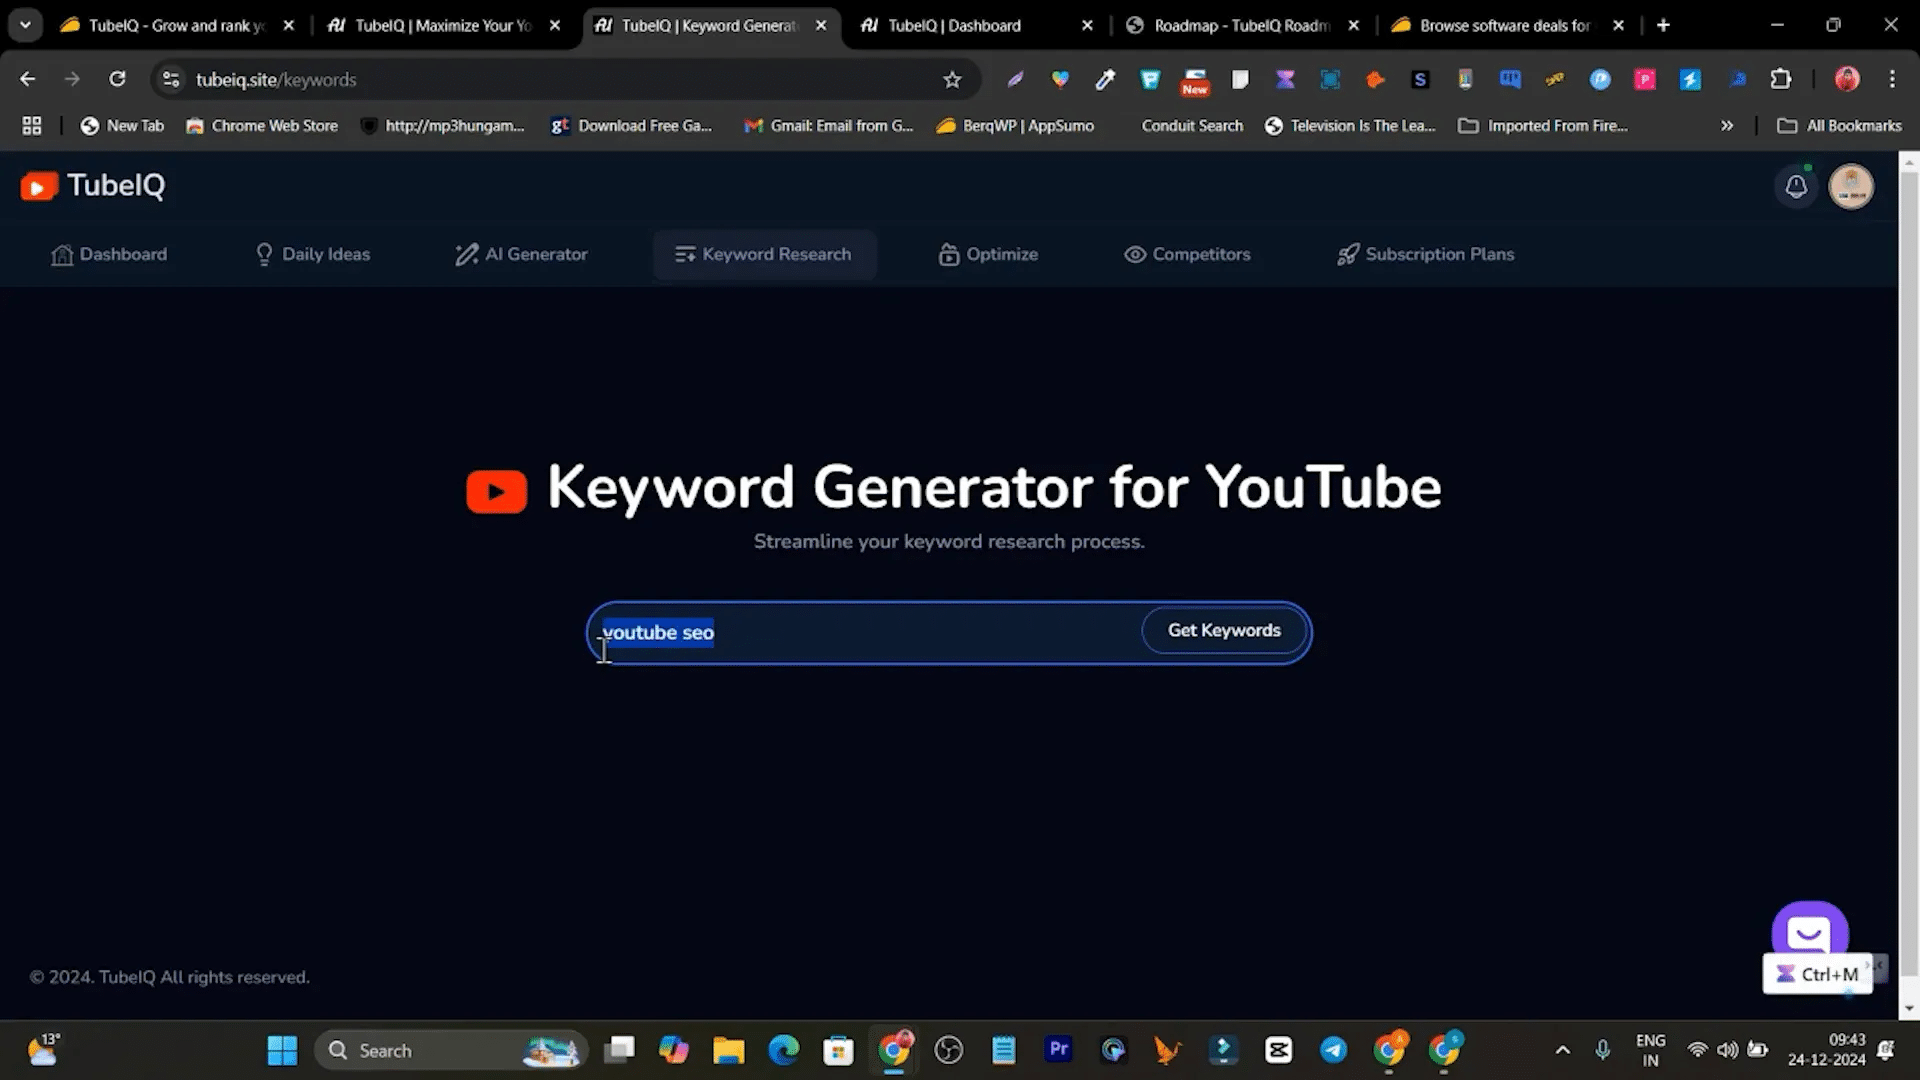Open the notifications bell
1920x1080 pixels.
(1796, 186)
